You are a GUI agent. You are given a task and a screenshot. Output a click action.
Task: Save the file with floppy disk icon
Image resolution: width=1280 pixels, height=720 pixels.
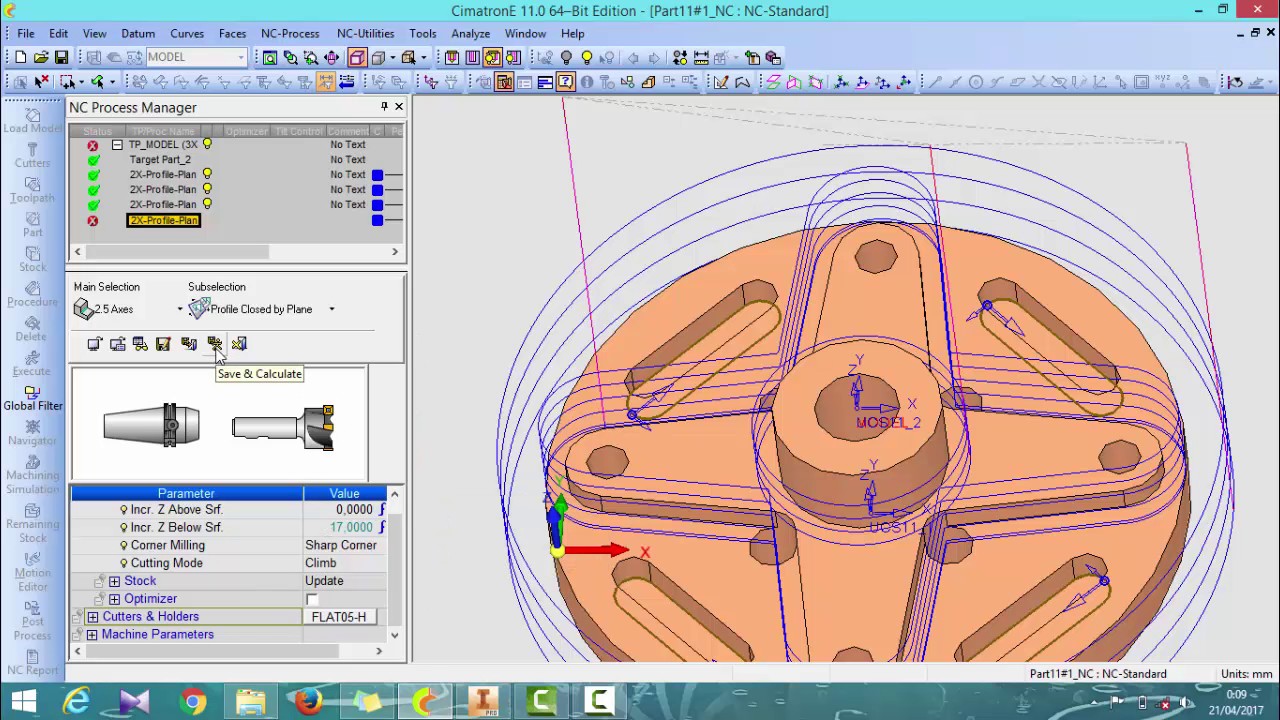[x=61, y=57]
